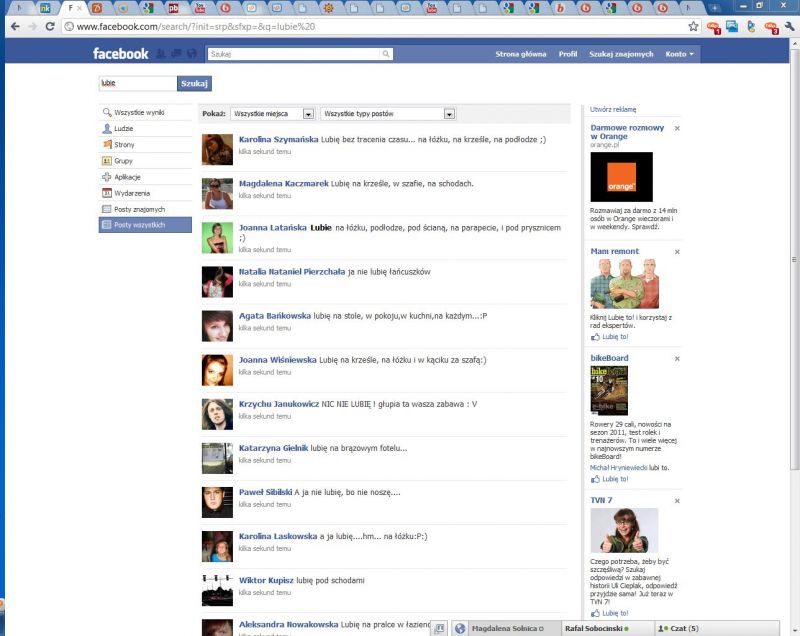
Task: Open Wiktor Kupisz's profile link
Action: pos(266,580)
